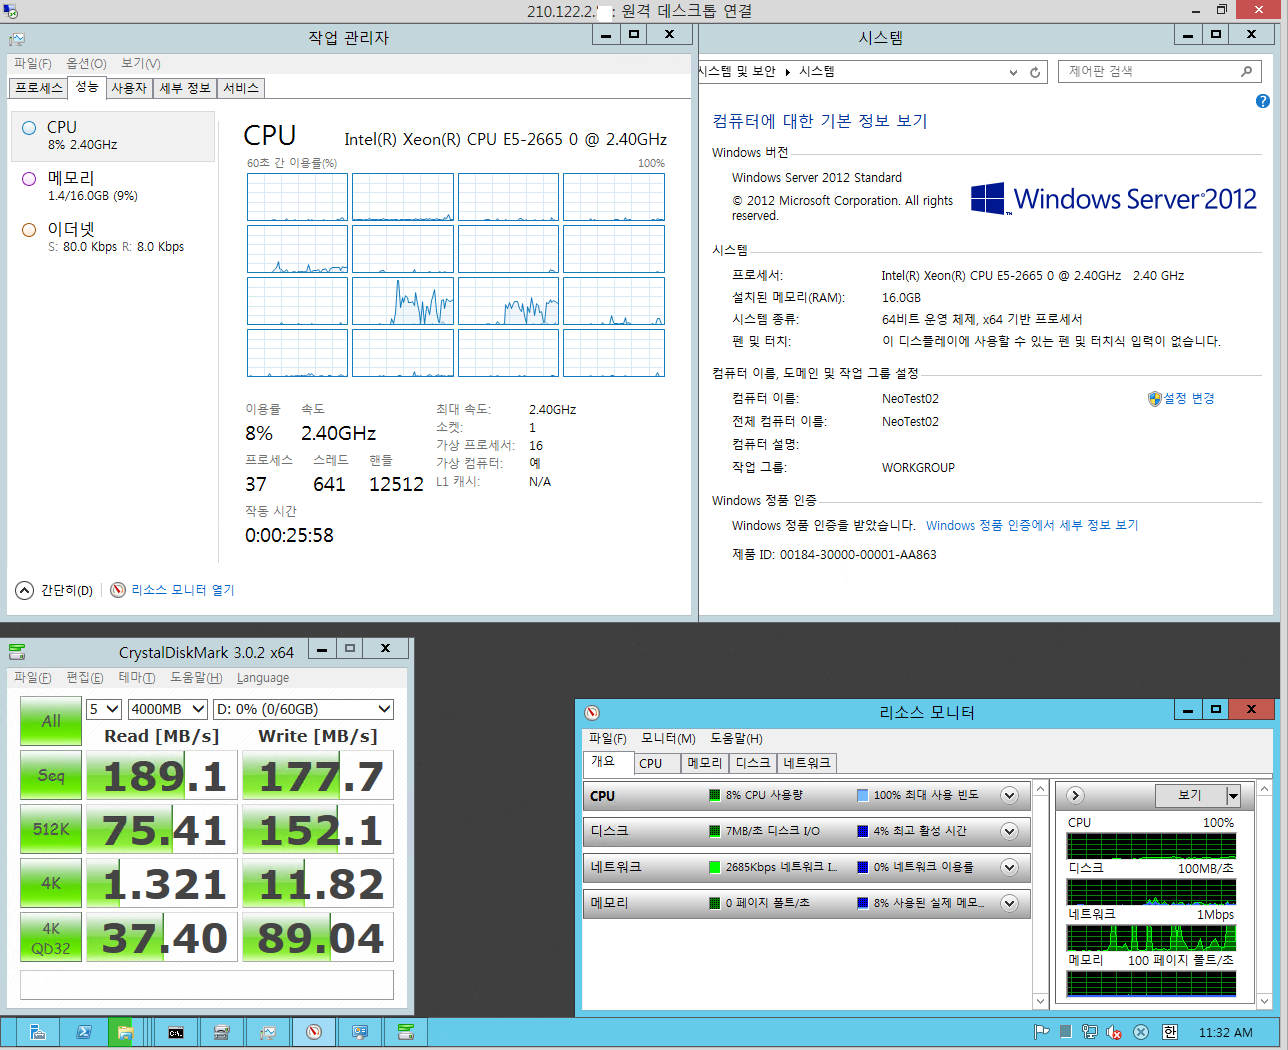Expand the CPU section in 리소스 모니터

tap(1009, 796)
